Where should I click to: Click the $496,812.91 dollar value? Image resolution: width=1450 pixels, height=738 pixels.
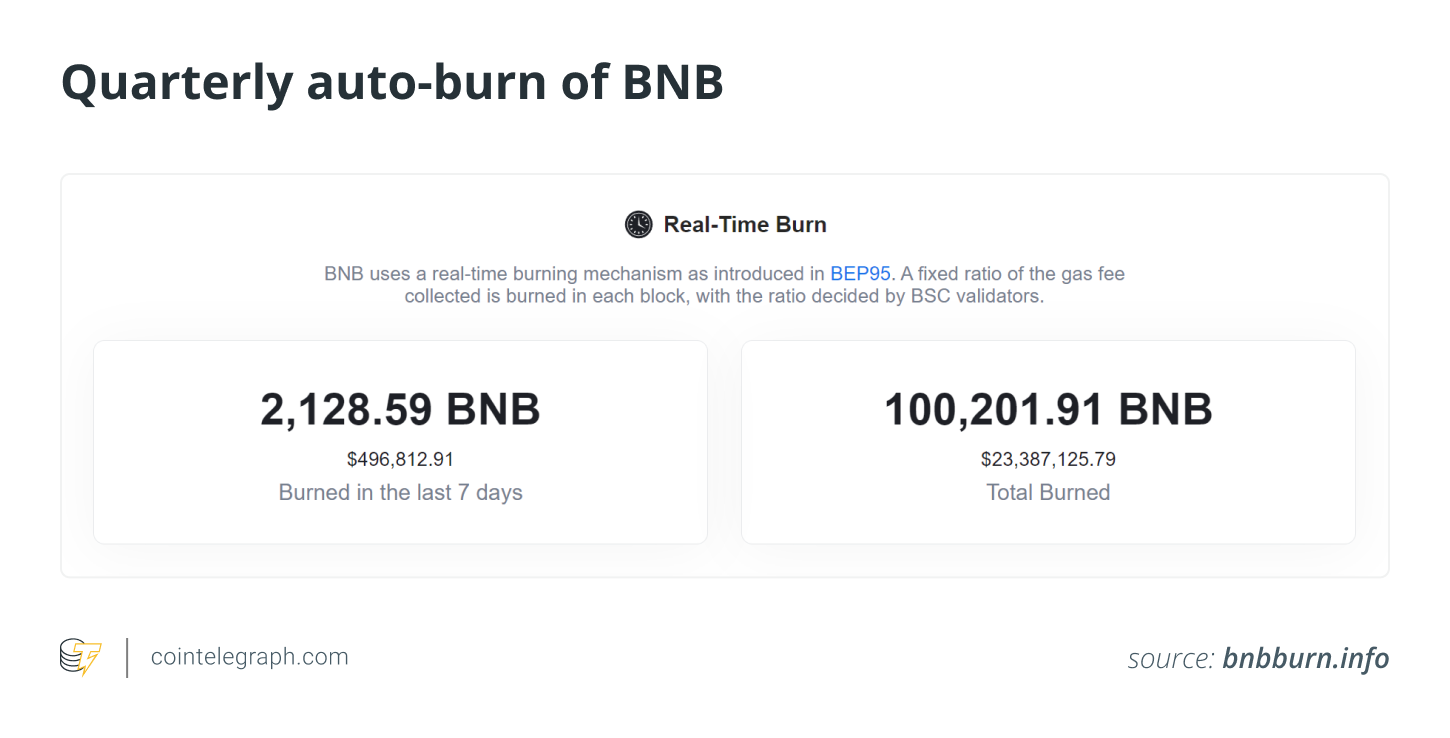pyautogui.click(x=400, y=460)
